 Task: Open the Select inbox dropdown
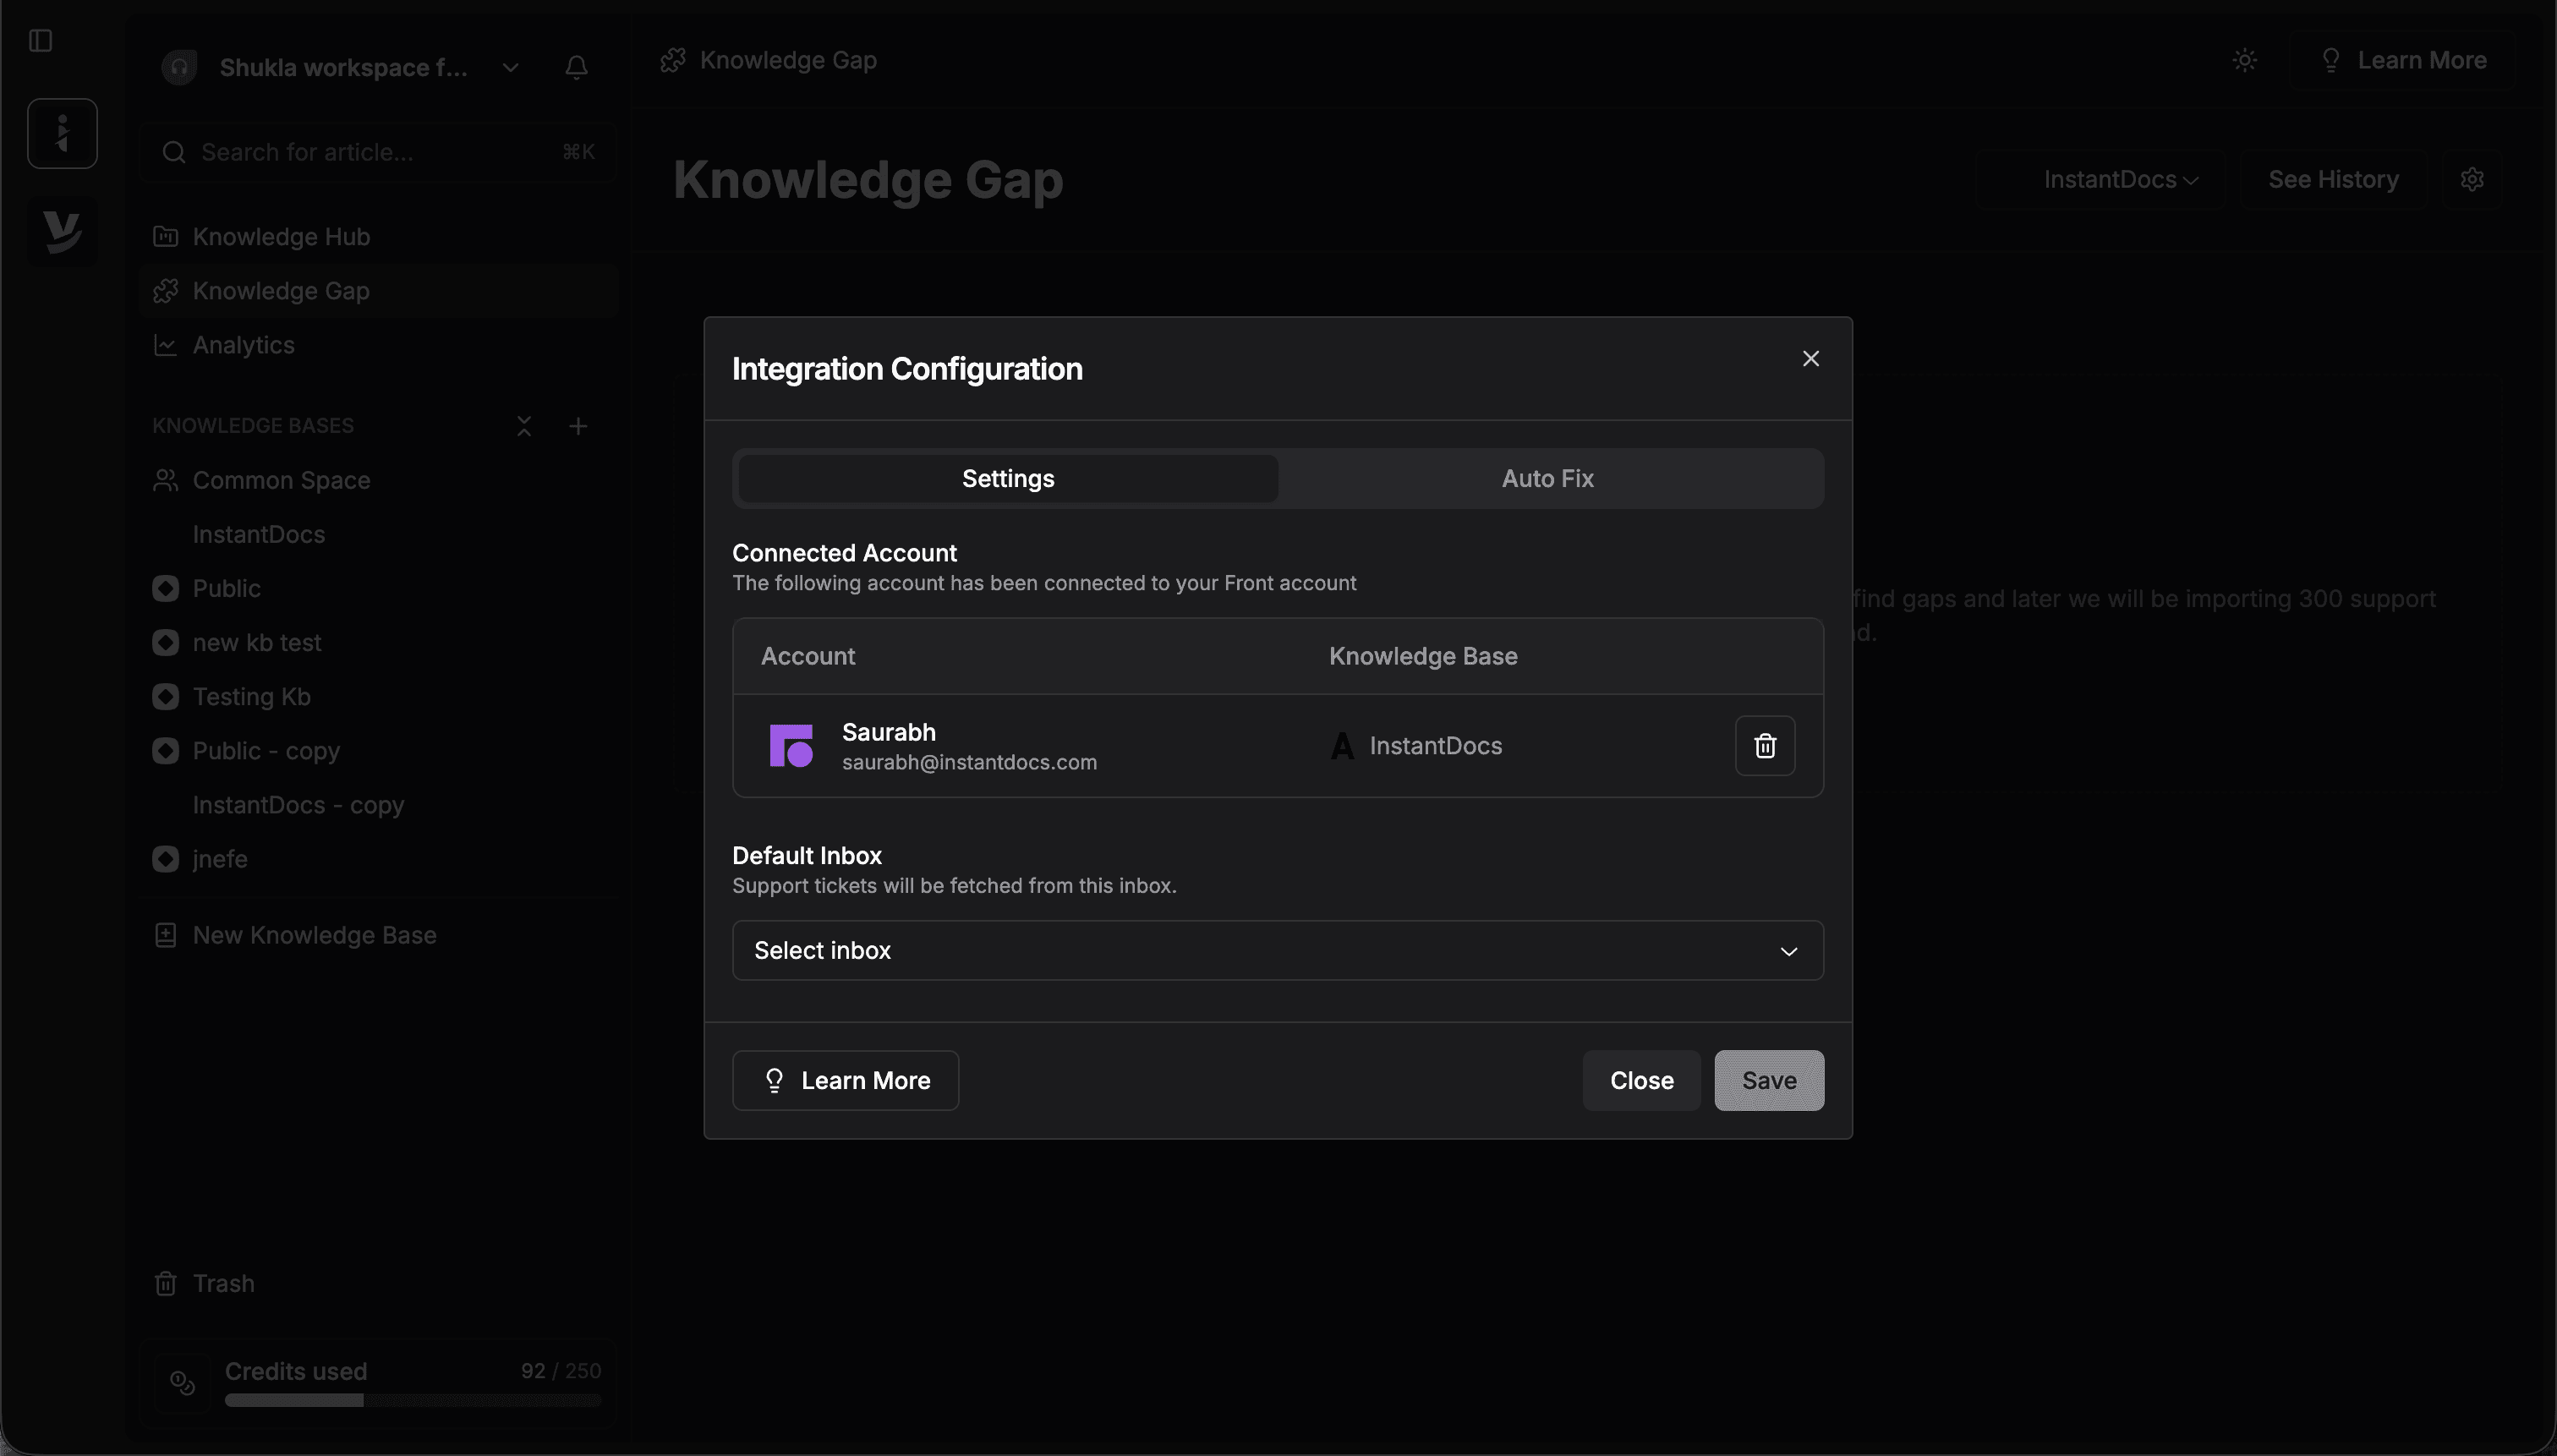pos(1276,949)
